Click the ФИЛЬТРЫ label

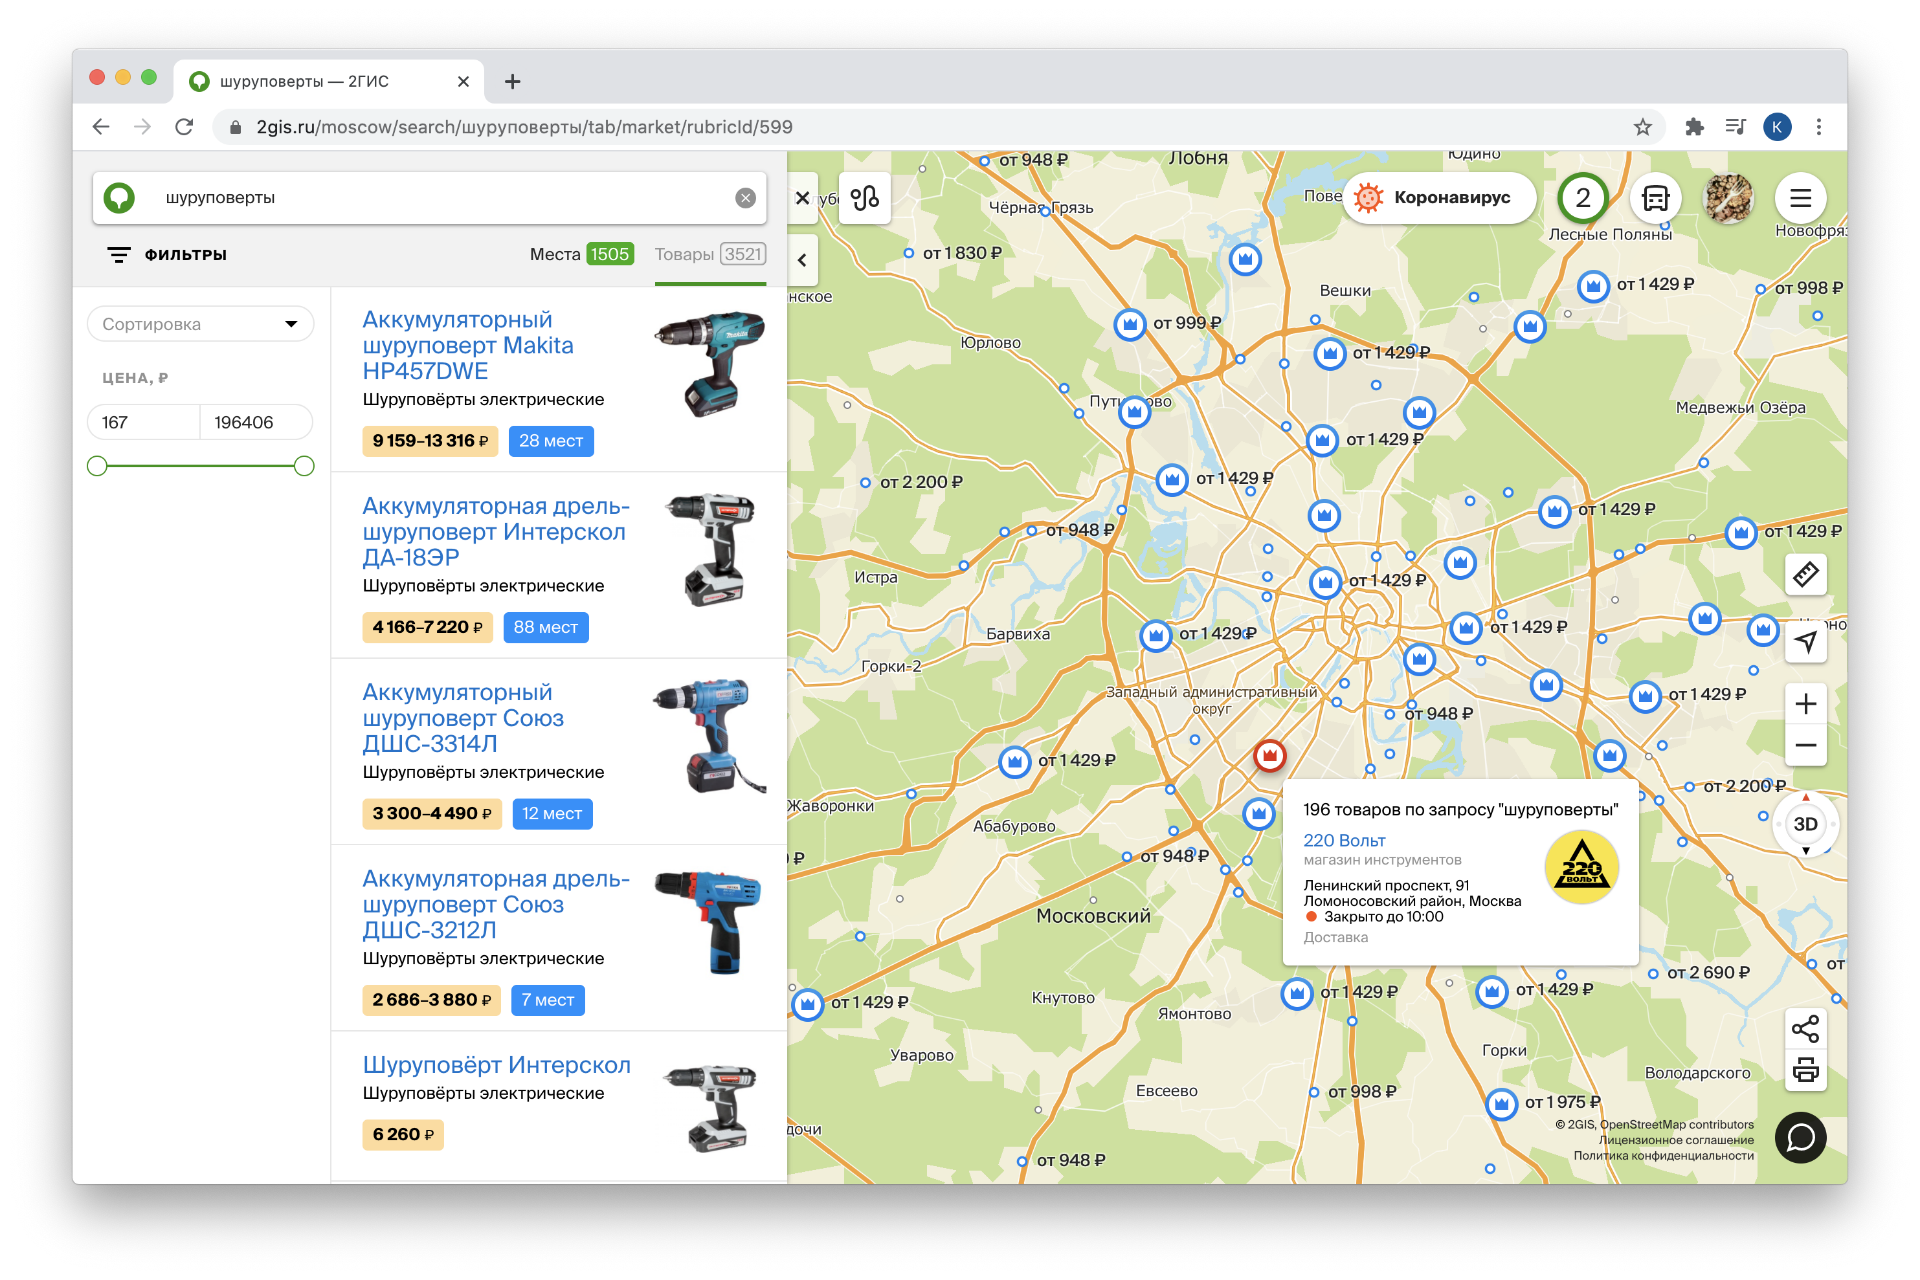click(x=186, y=255)
